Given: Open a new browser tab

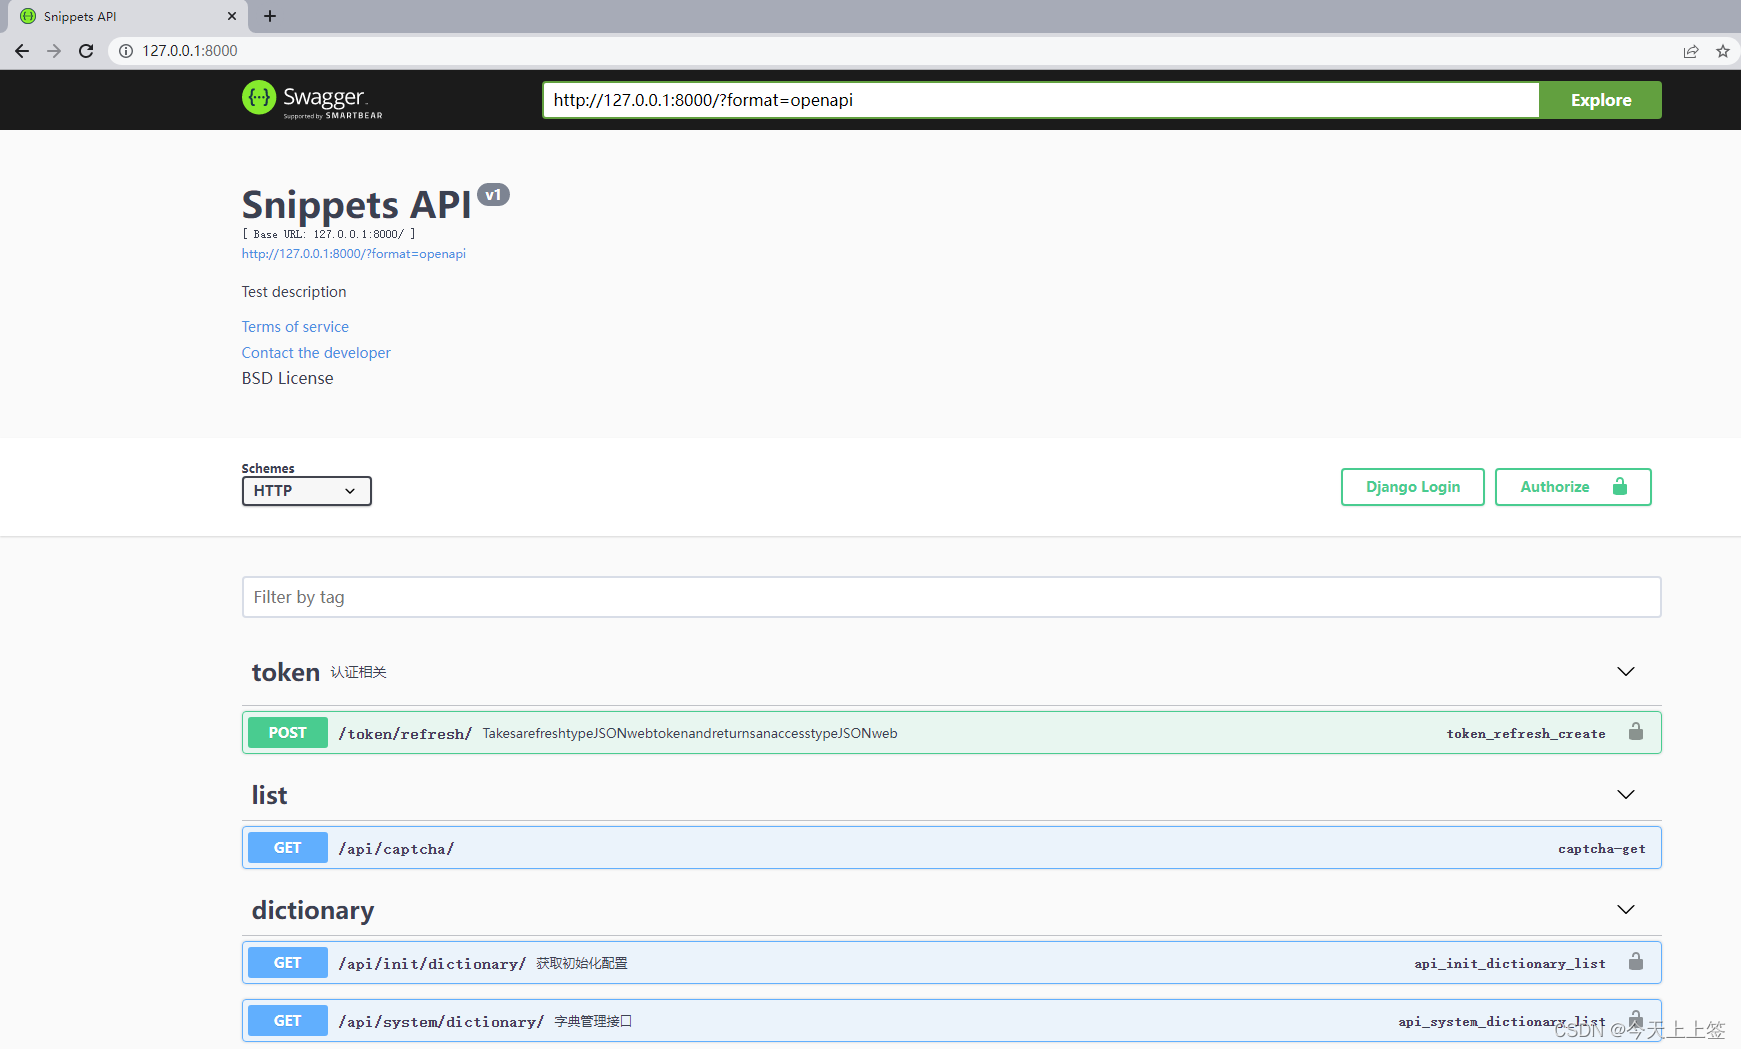Looking at the screenshot, I should (269, 16).
